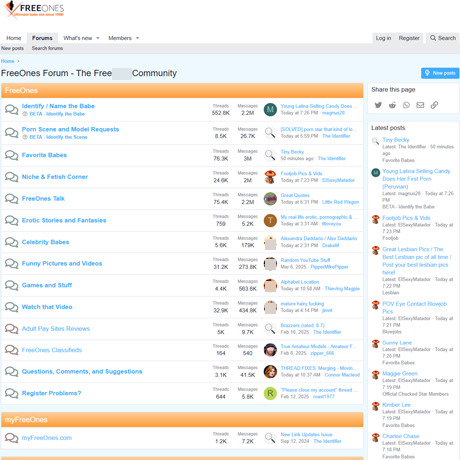Open New posts in sub-navigation
This screenshot has height=460, width=460.
pyautogui.click(x=12, y=48)
